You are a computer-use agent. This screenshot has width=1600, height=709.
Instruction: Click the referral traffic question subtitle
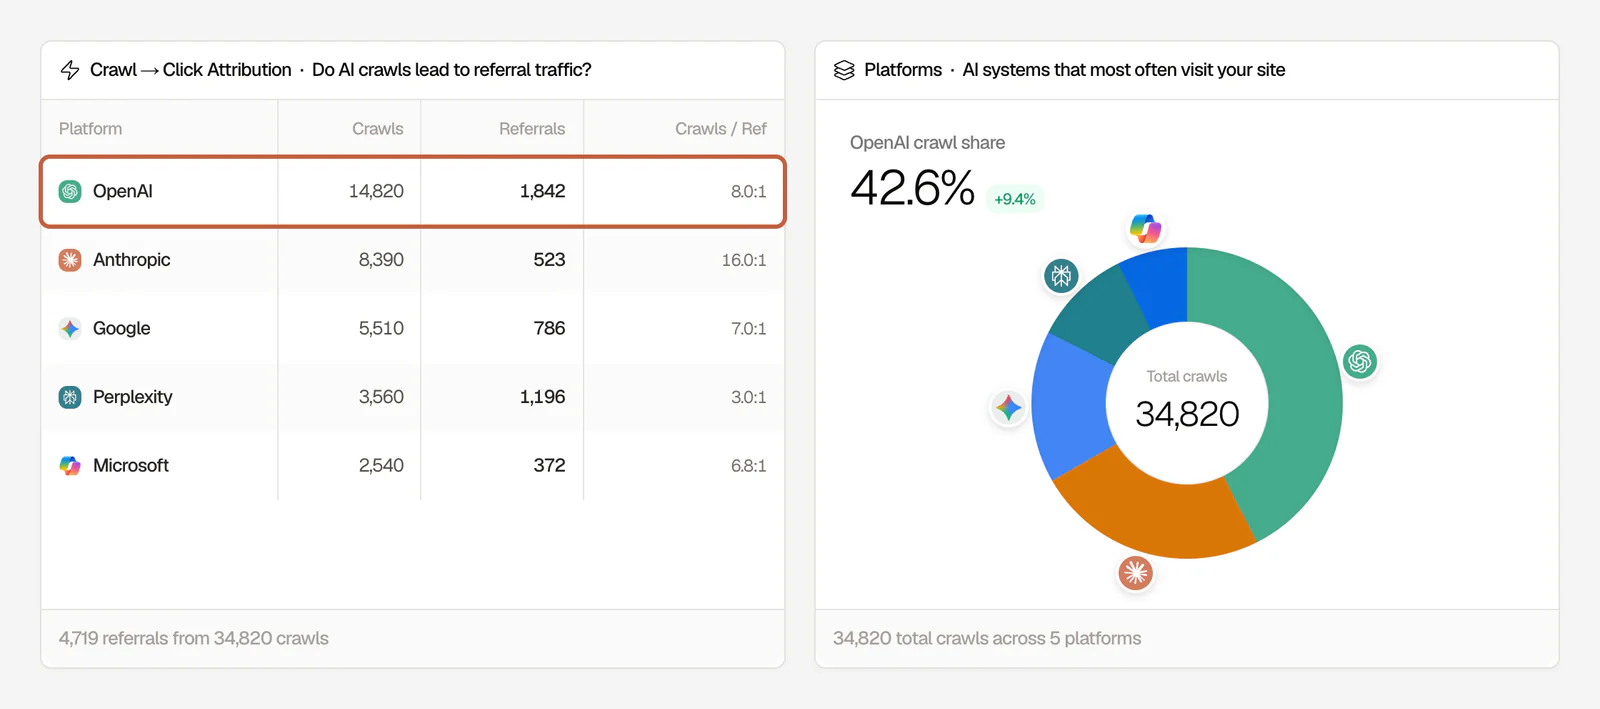pyautogui.click(x=452, y=70)
